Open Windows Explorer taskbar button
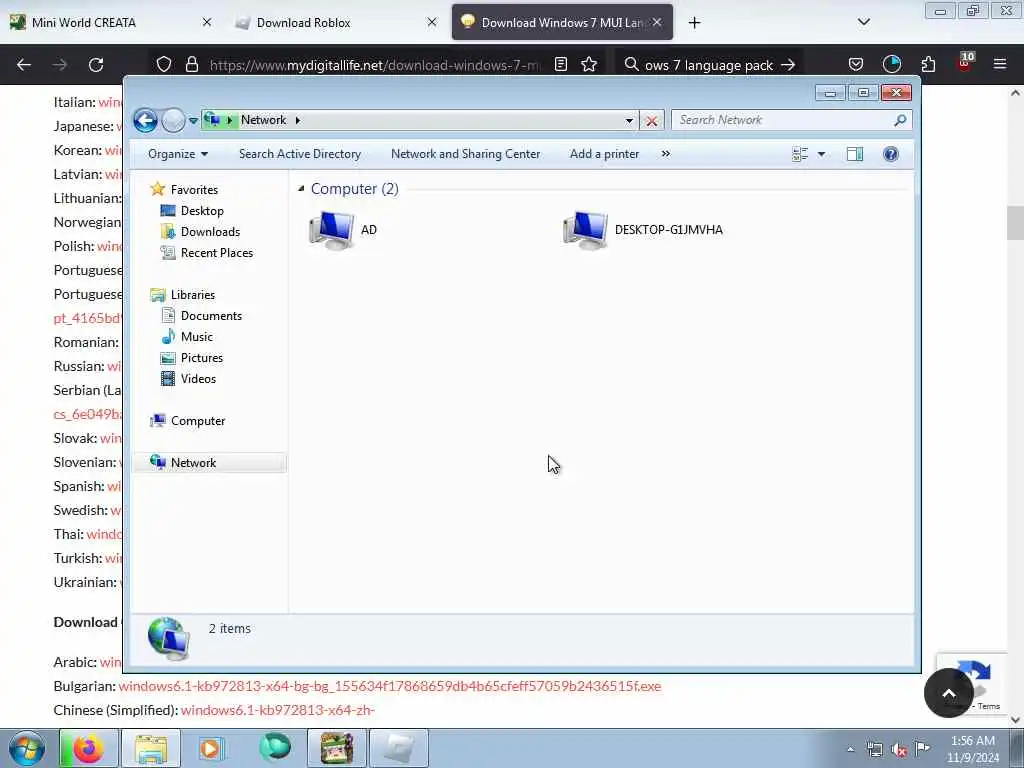This screenshot has width=1024, height=768. click(151, 748)
